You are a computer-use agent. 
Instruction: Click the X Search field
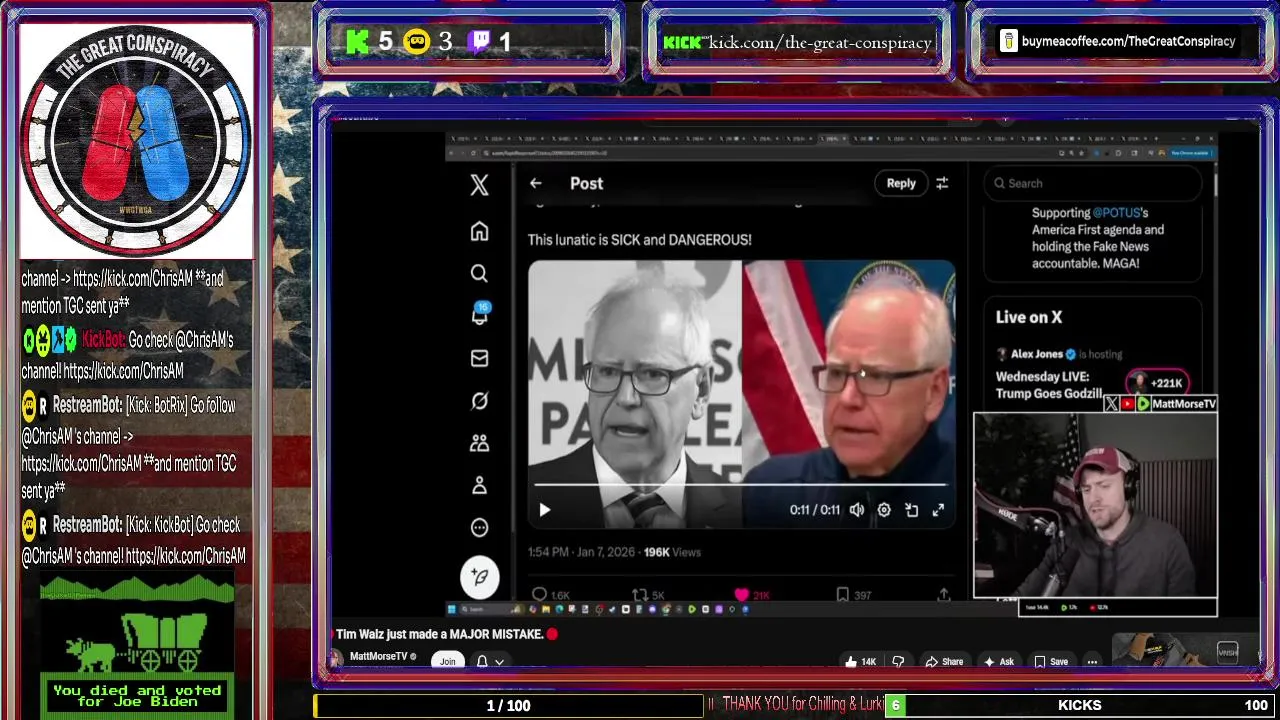point(1092,183)
